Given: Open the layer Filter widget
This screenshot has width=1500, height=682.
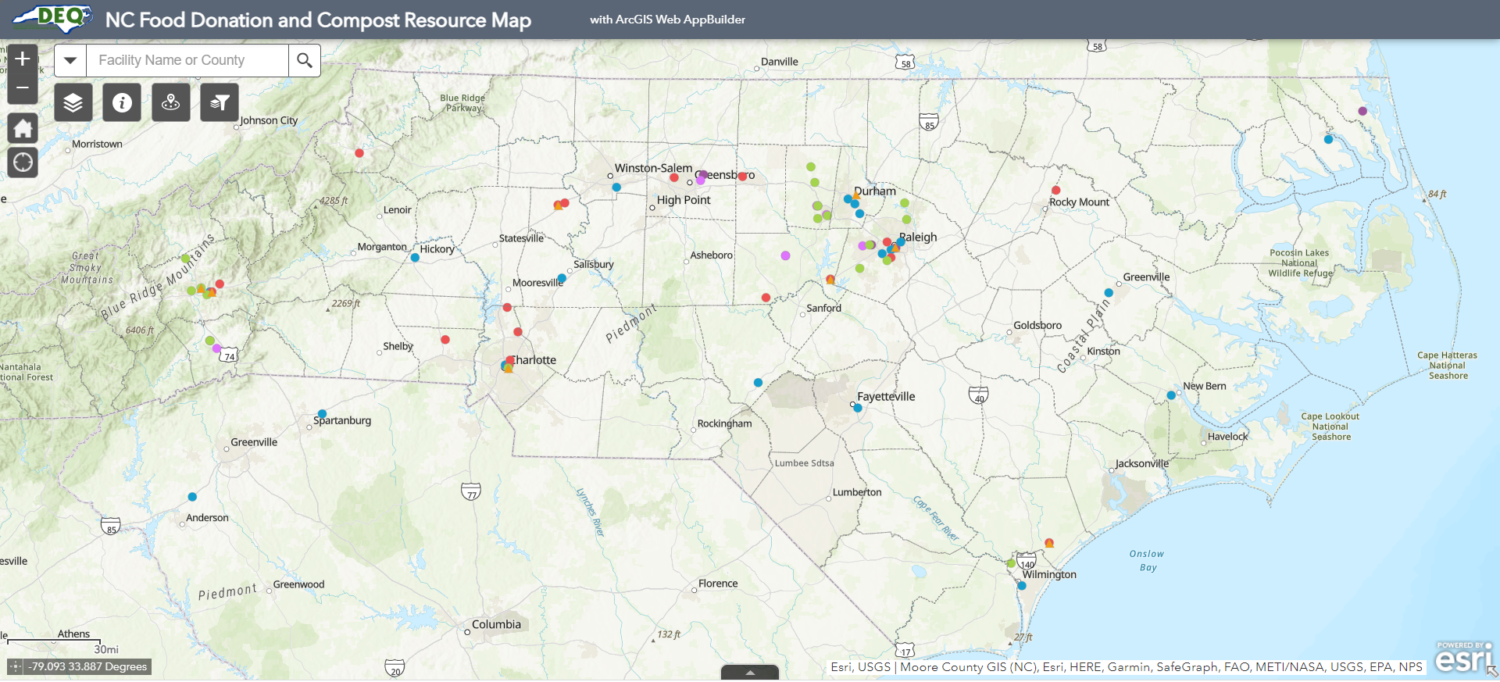Looking at the screenshot, I should point(218,101).
